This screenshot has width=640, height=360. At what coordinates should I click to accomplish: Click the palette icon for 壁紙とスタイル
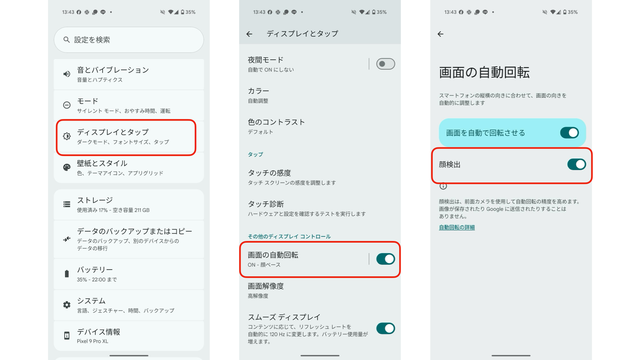coord(67,167)
